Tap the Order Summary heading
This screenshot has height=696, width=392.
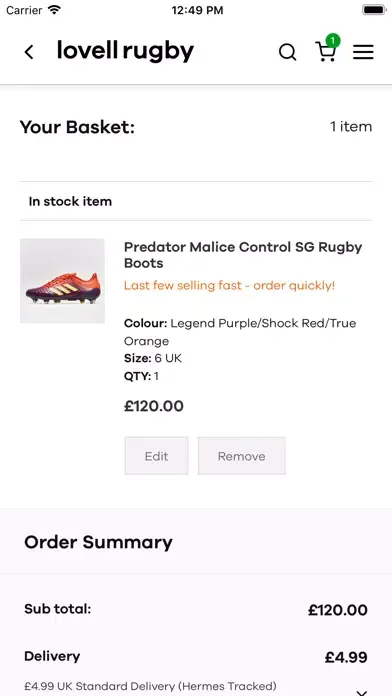pos(98,542)
